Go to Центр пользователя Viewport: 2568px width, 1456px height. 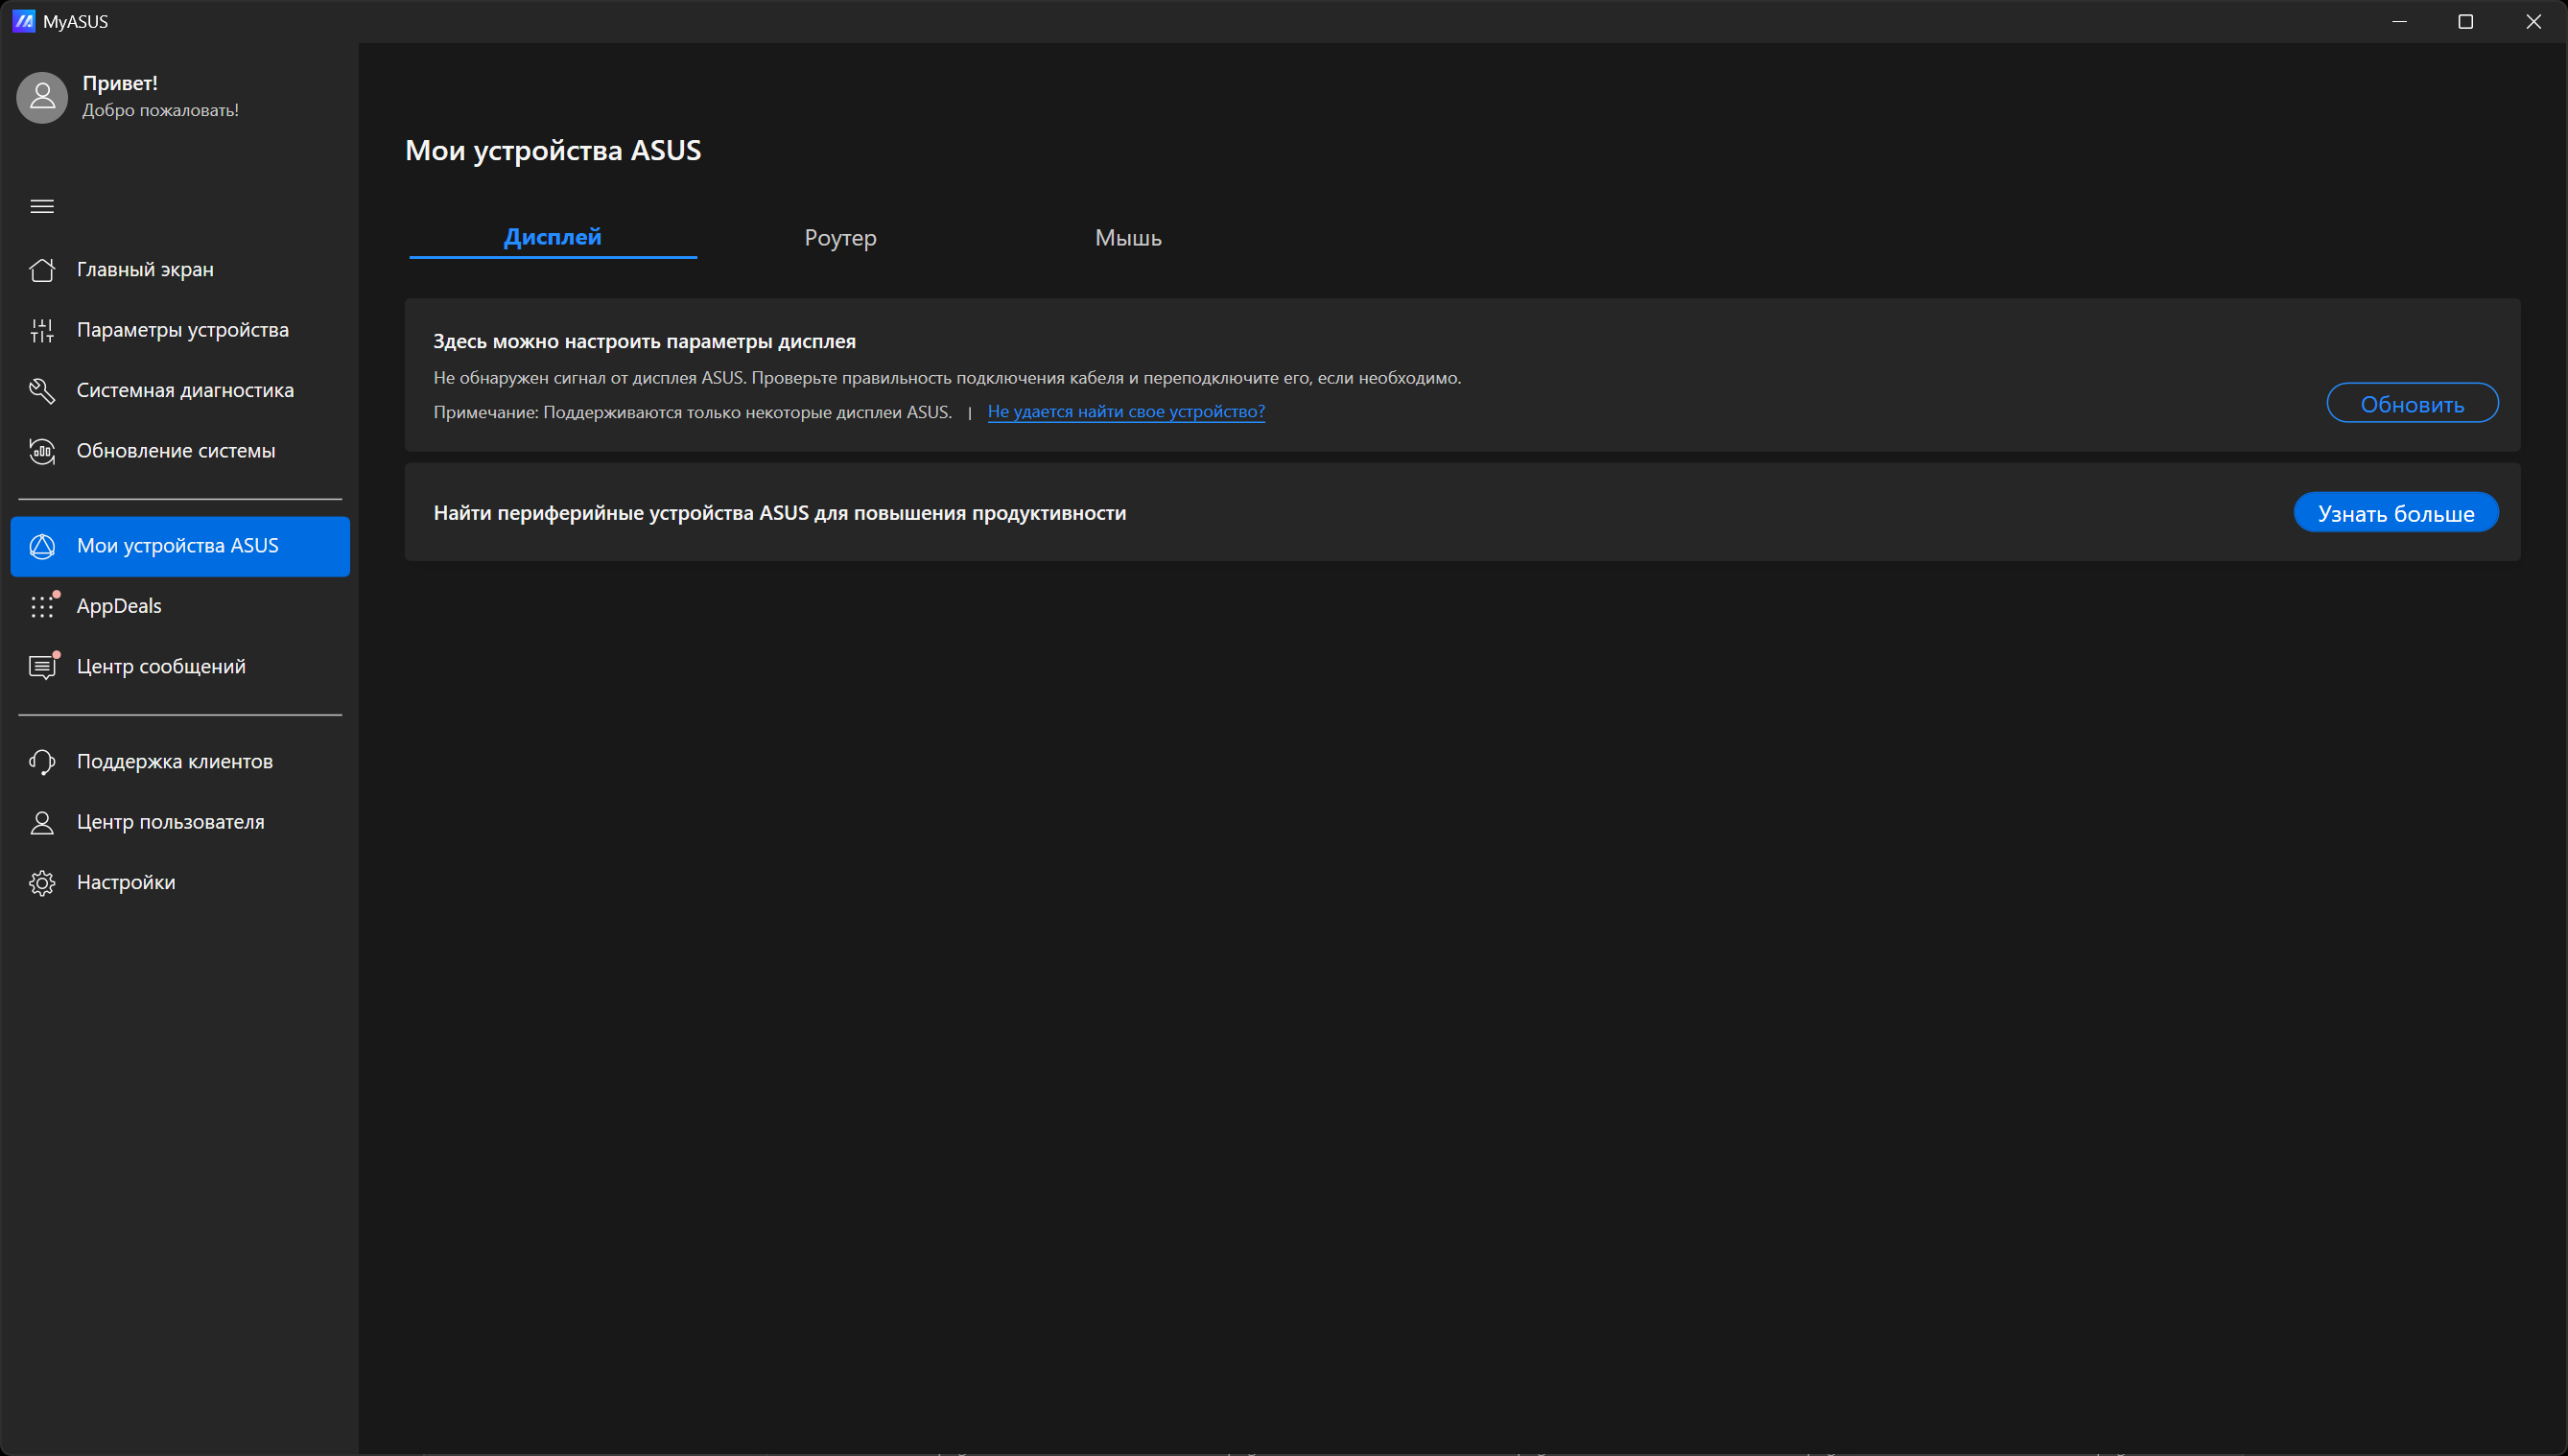point(180,822)
